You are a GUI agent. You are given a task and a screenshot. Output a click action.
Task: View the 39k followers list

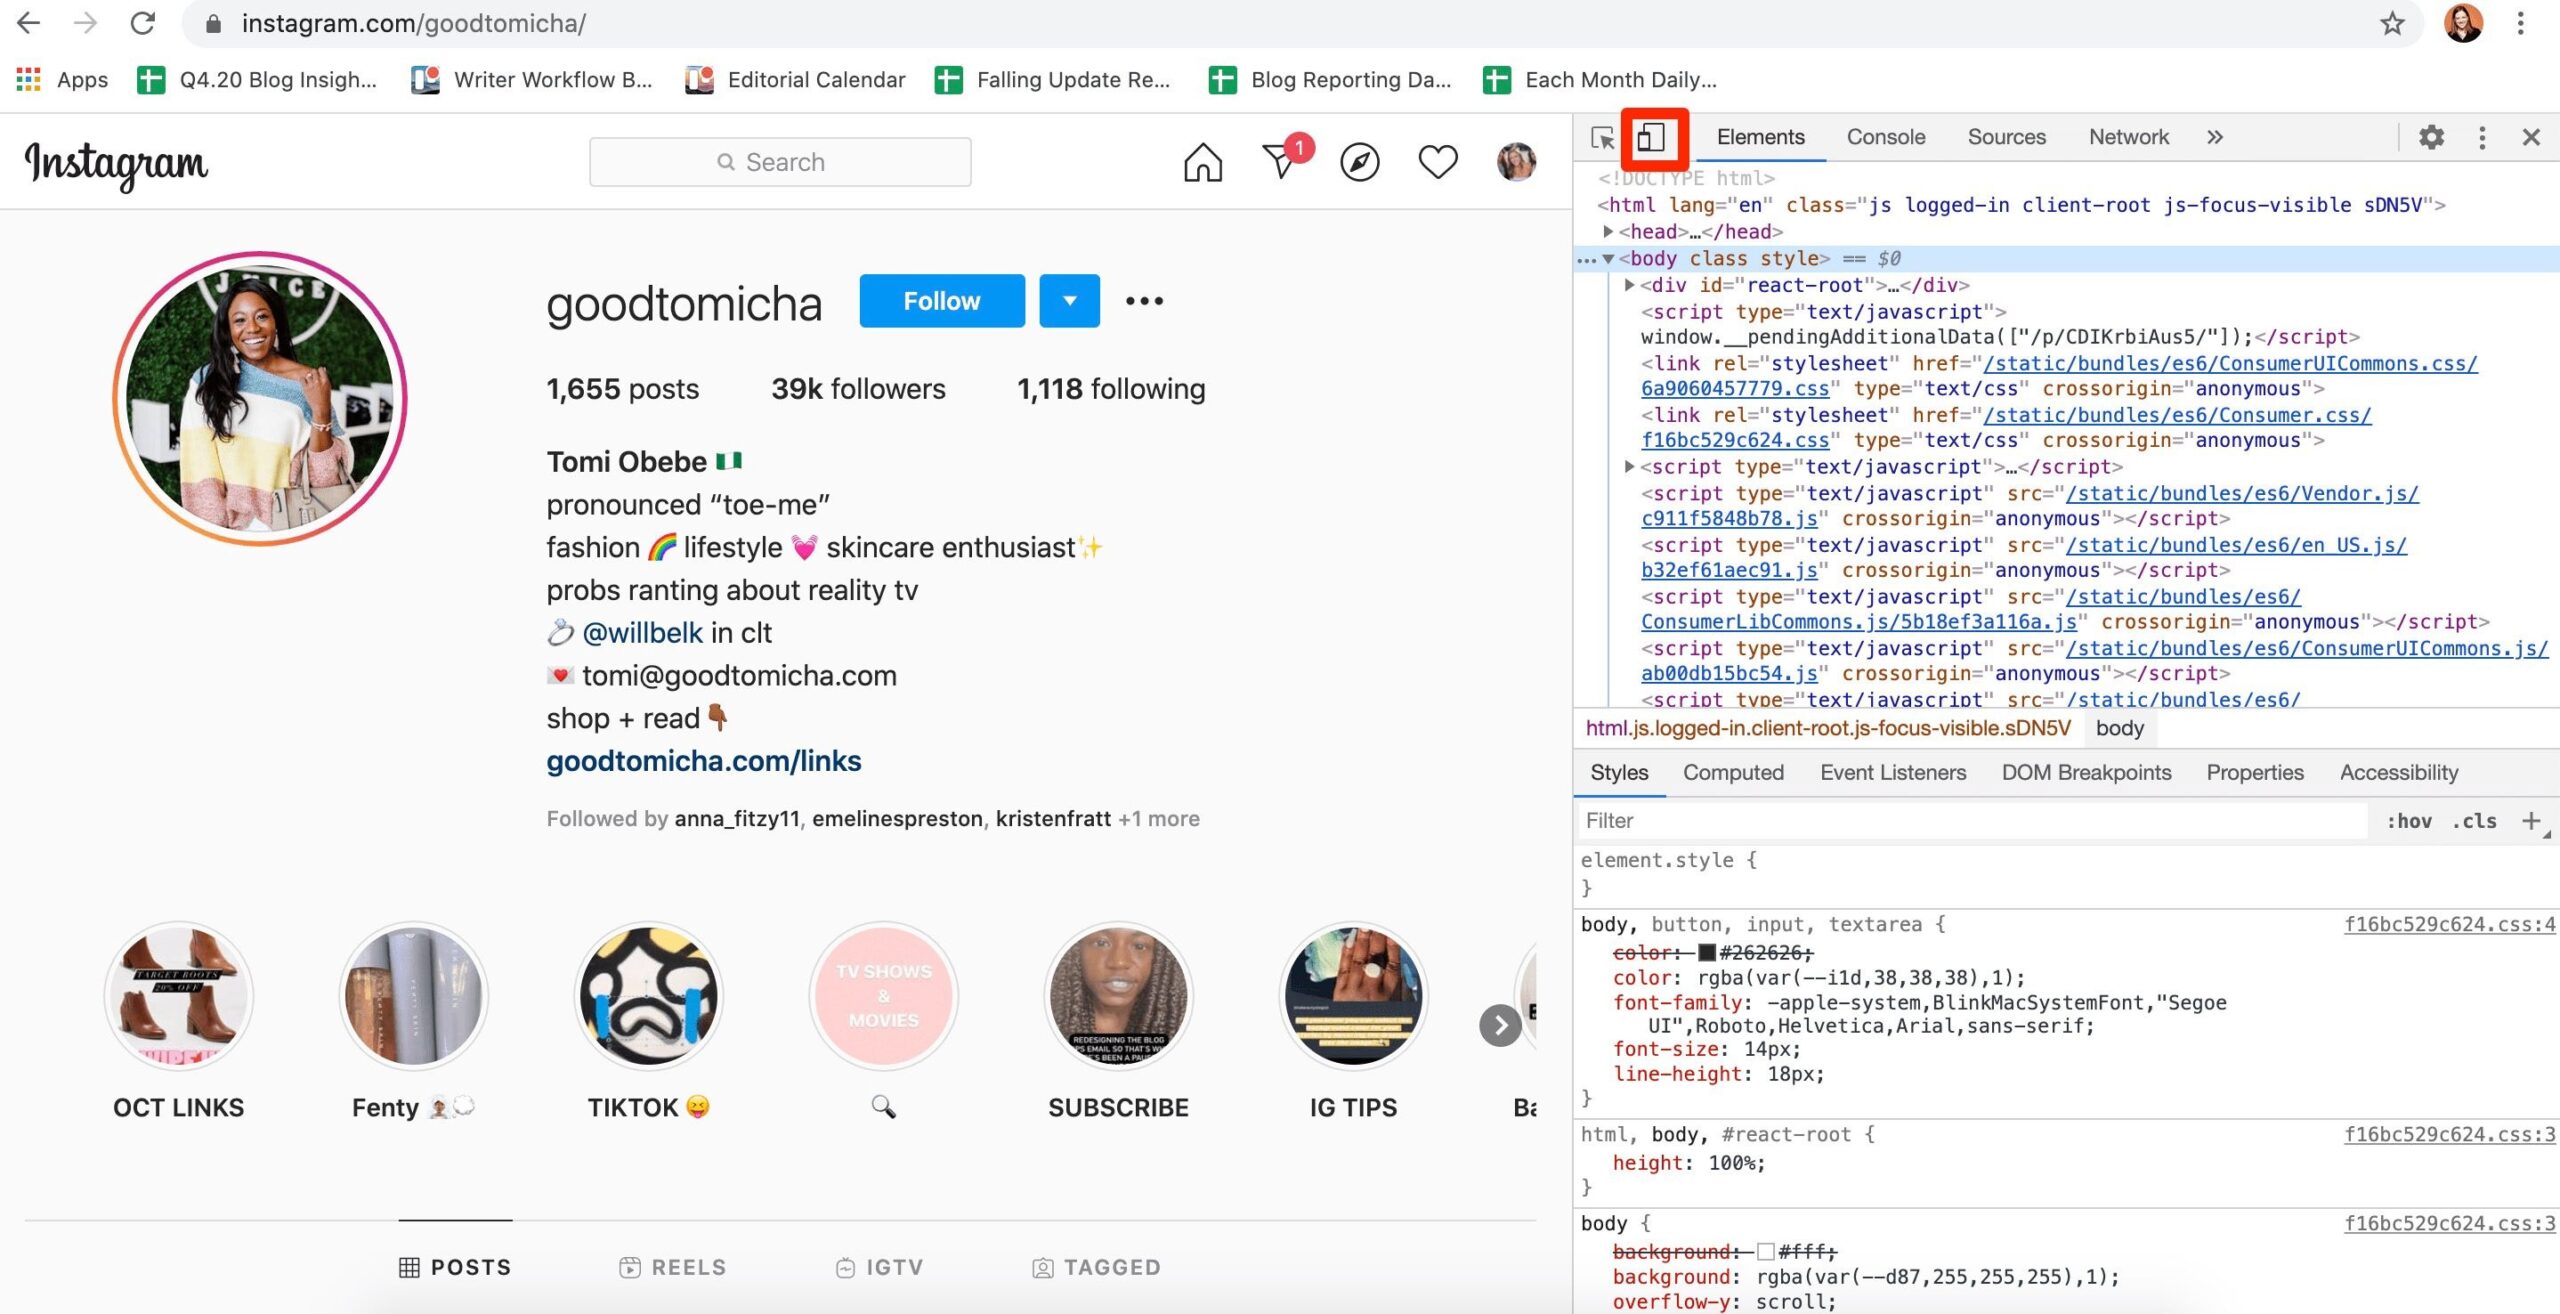(x=858, y=389)
